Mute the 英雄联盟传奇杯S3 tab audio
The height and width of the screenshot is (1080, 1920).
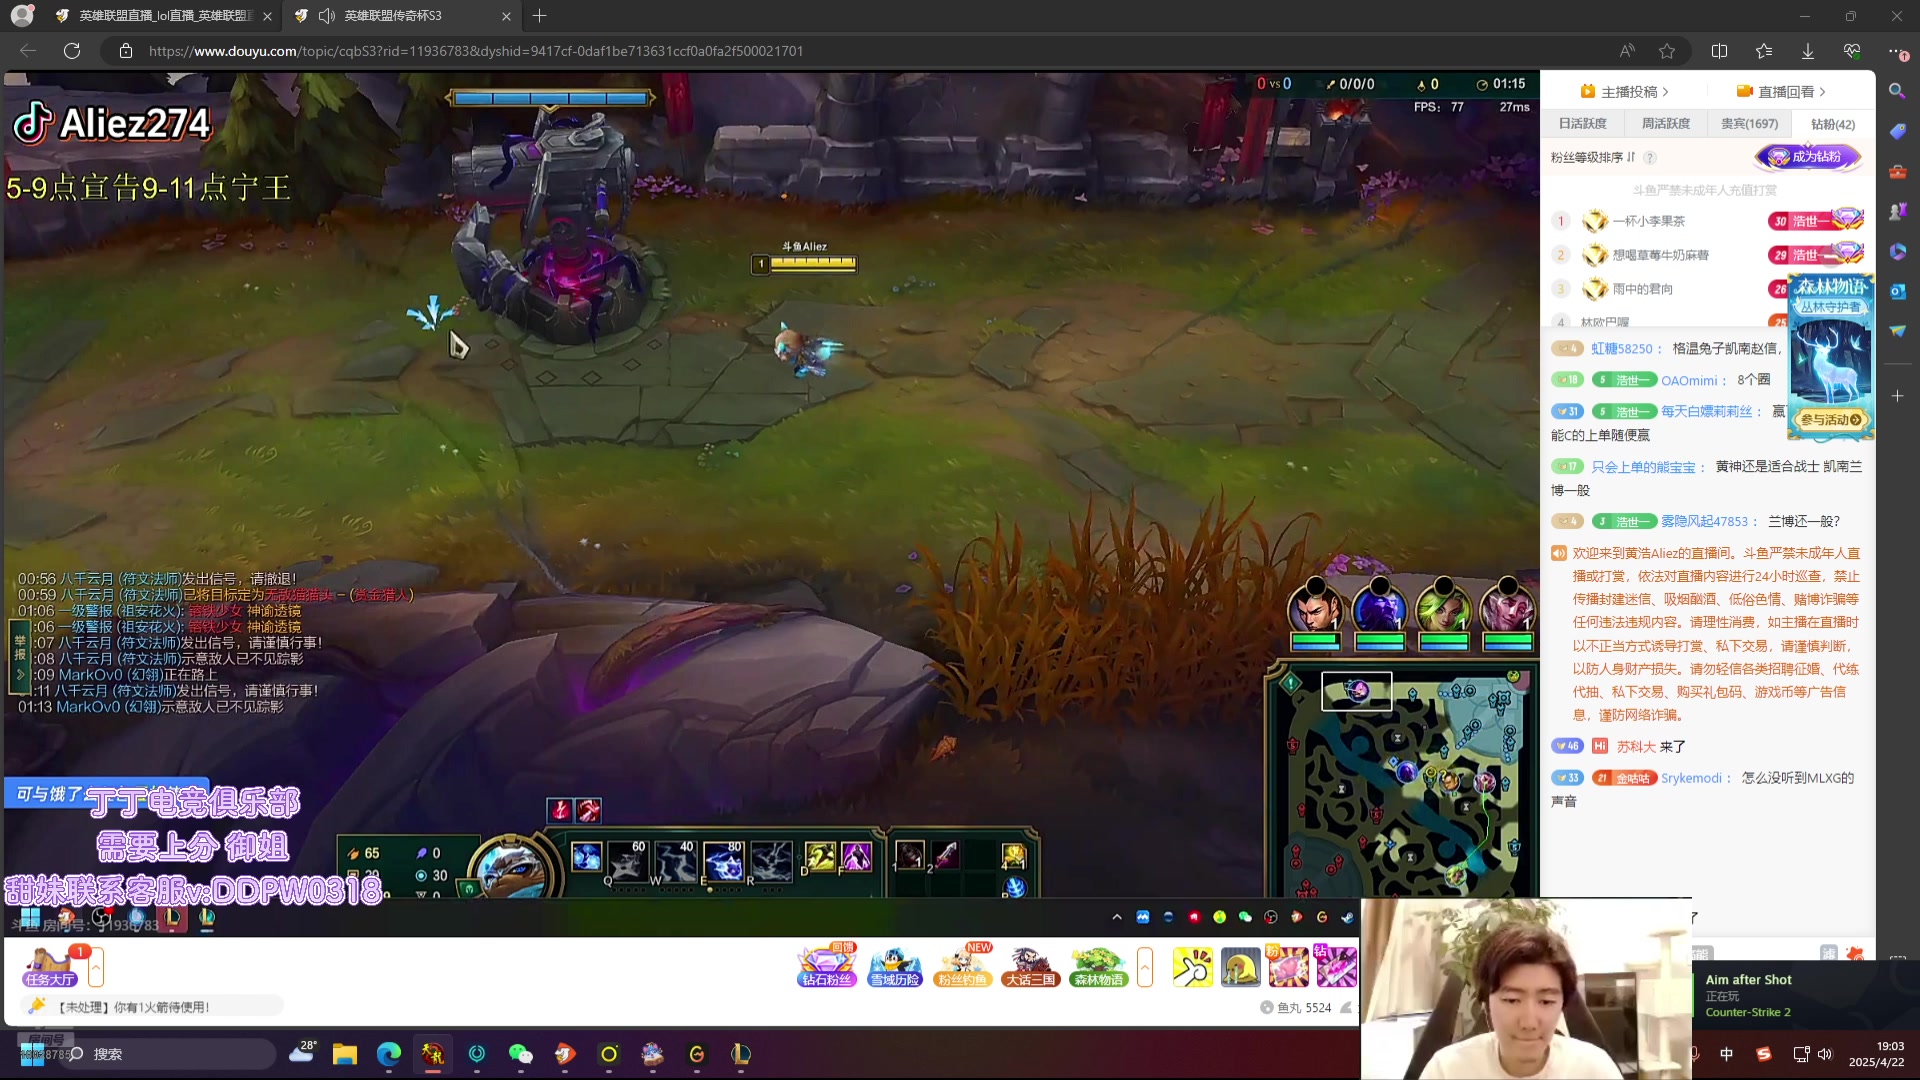[326, 16]
